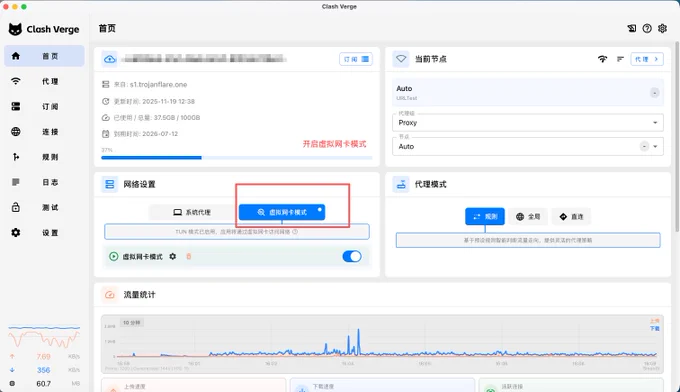Screen dimensions: 680x392
Task: Click the 到期时间 calendar icon
Action: [105, 134]
